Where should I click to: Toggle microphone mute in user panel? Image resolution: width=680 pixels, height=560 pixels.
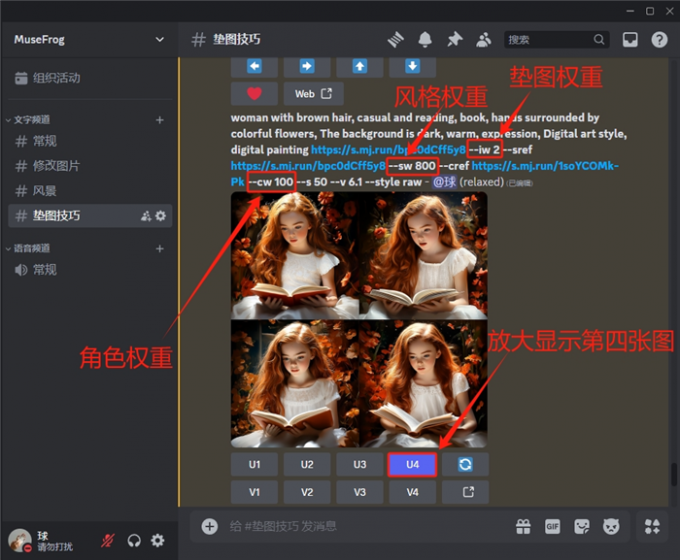108,540
